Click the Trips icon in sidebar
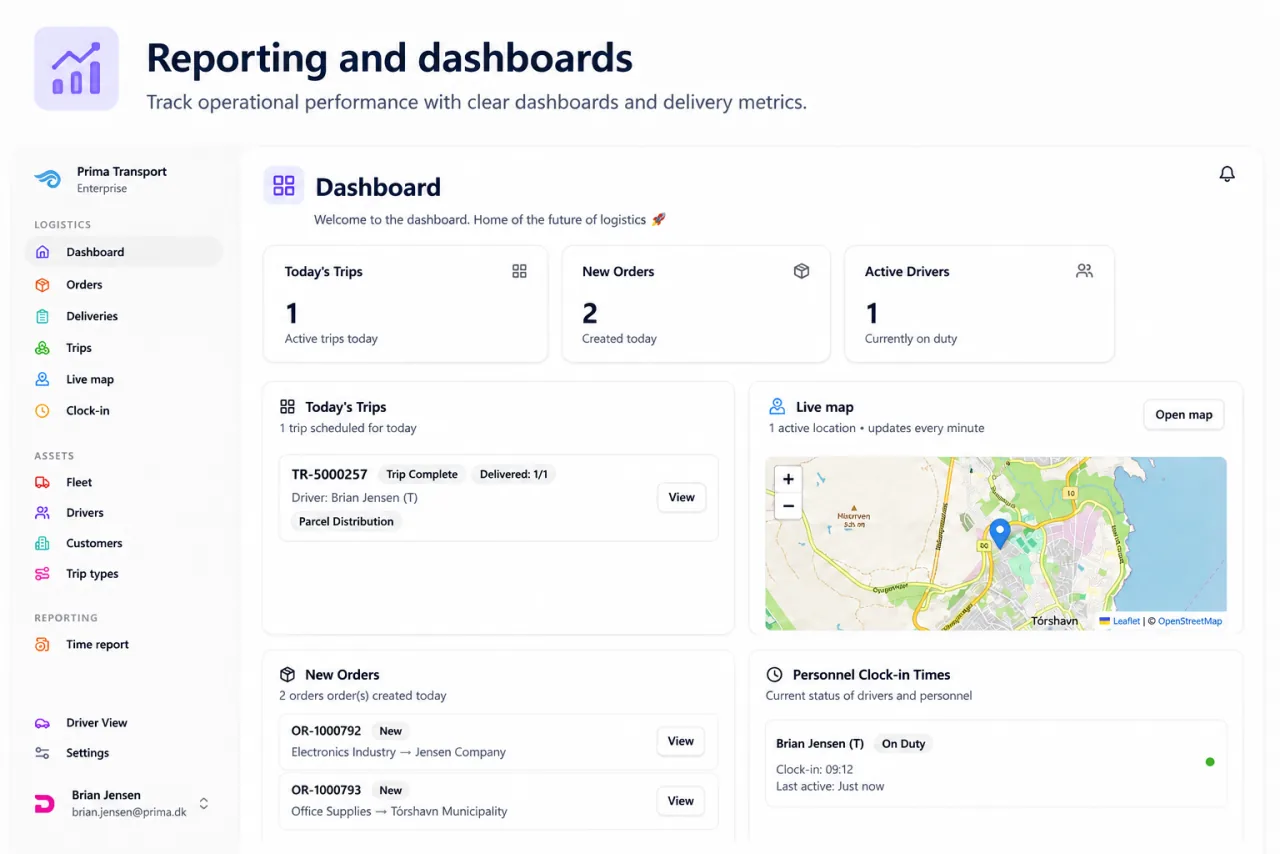The width and height of the screenshot is (1280, 854). [x=42, y=348]
